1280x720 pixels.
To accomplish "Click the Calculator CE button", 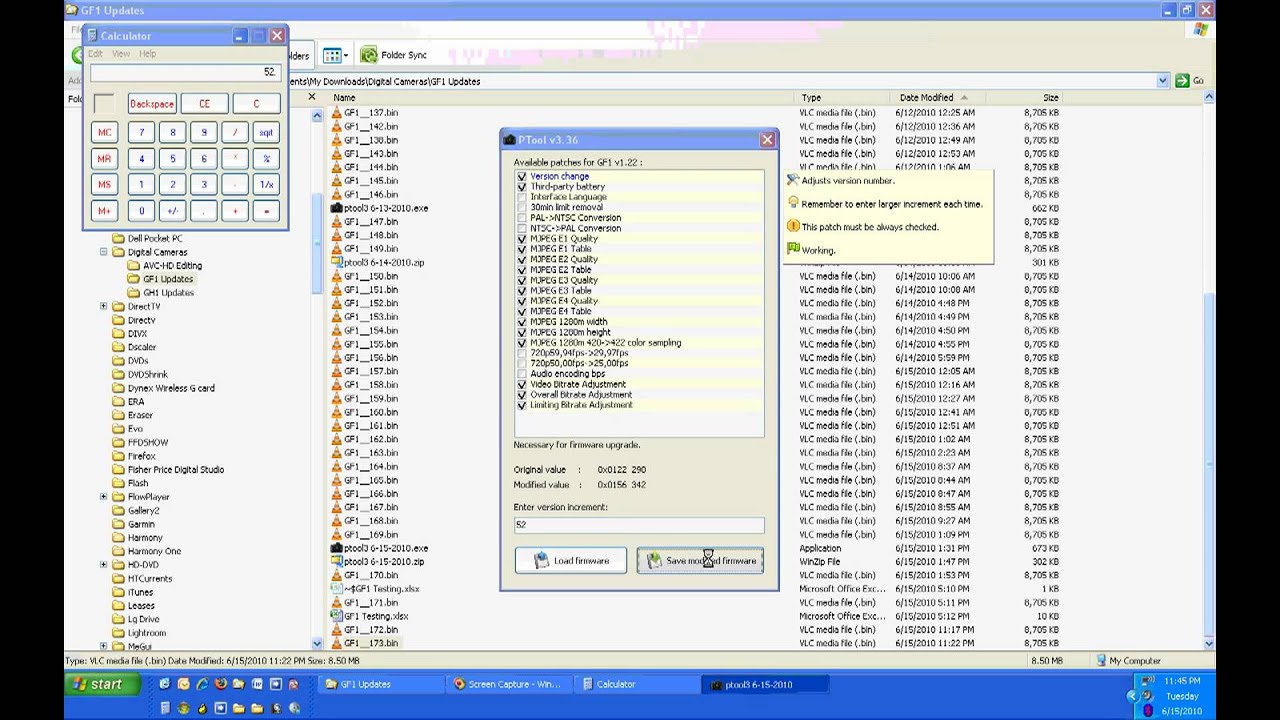I will 204,104.
